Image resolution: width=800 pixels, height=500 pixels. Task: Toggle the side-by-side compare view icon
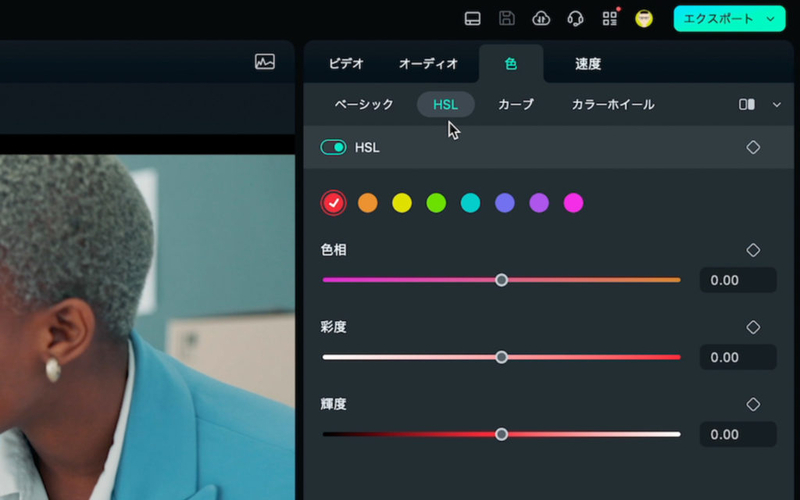[x=747, y=105]
